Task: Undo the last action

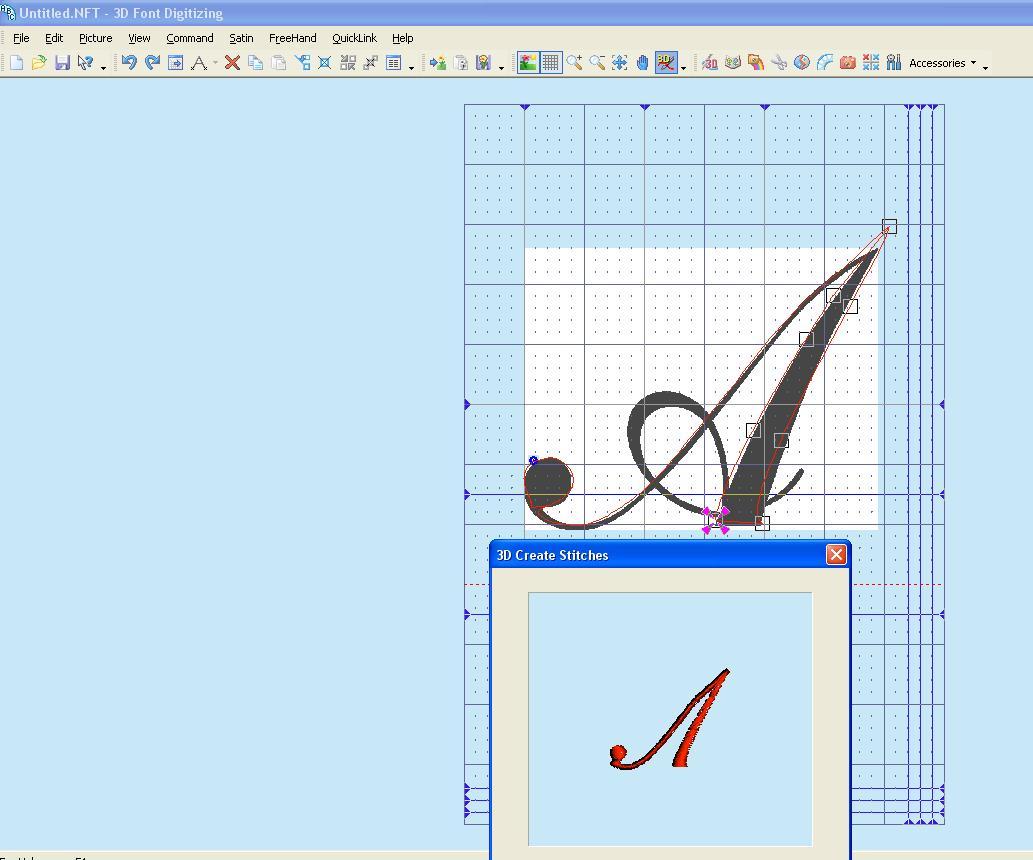Action: [129, 63]
